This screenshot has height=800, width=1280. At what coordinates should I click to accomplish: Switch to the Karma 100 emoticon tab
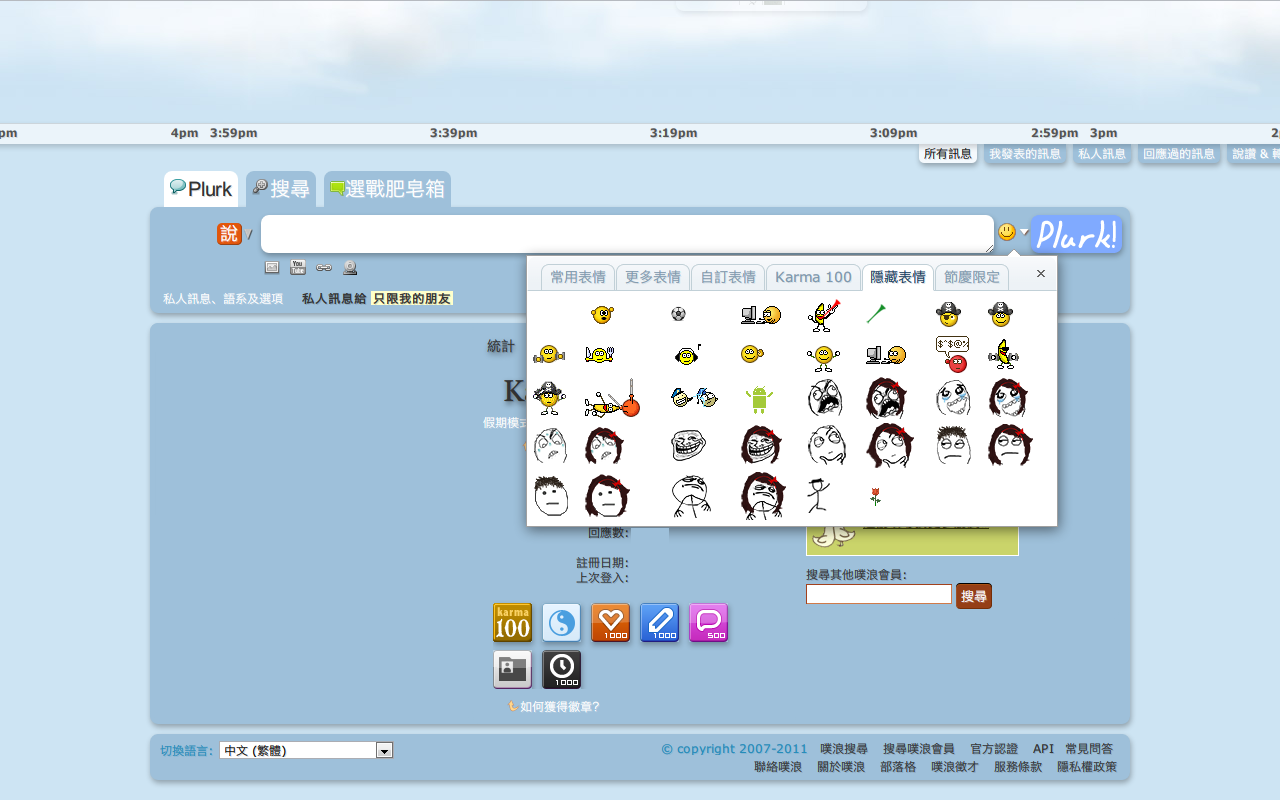(813, 277)
